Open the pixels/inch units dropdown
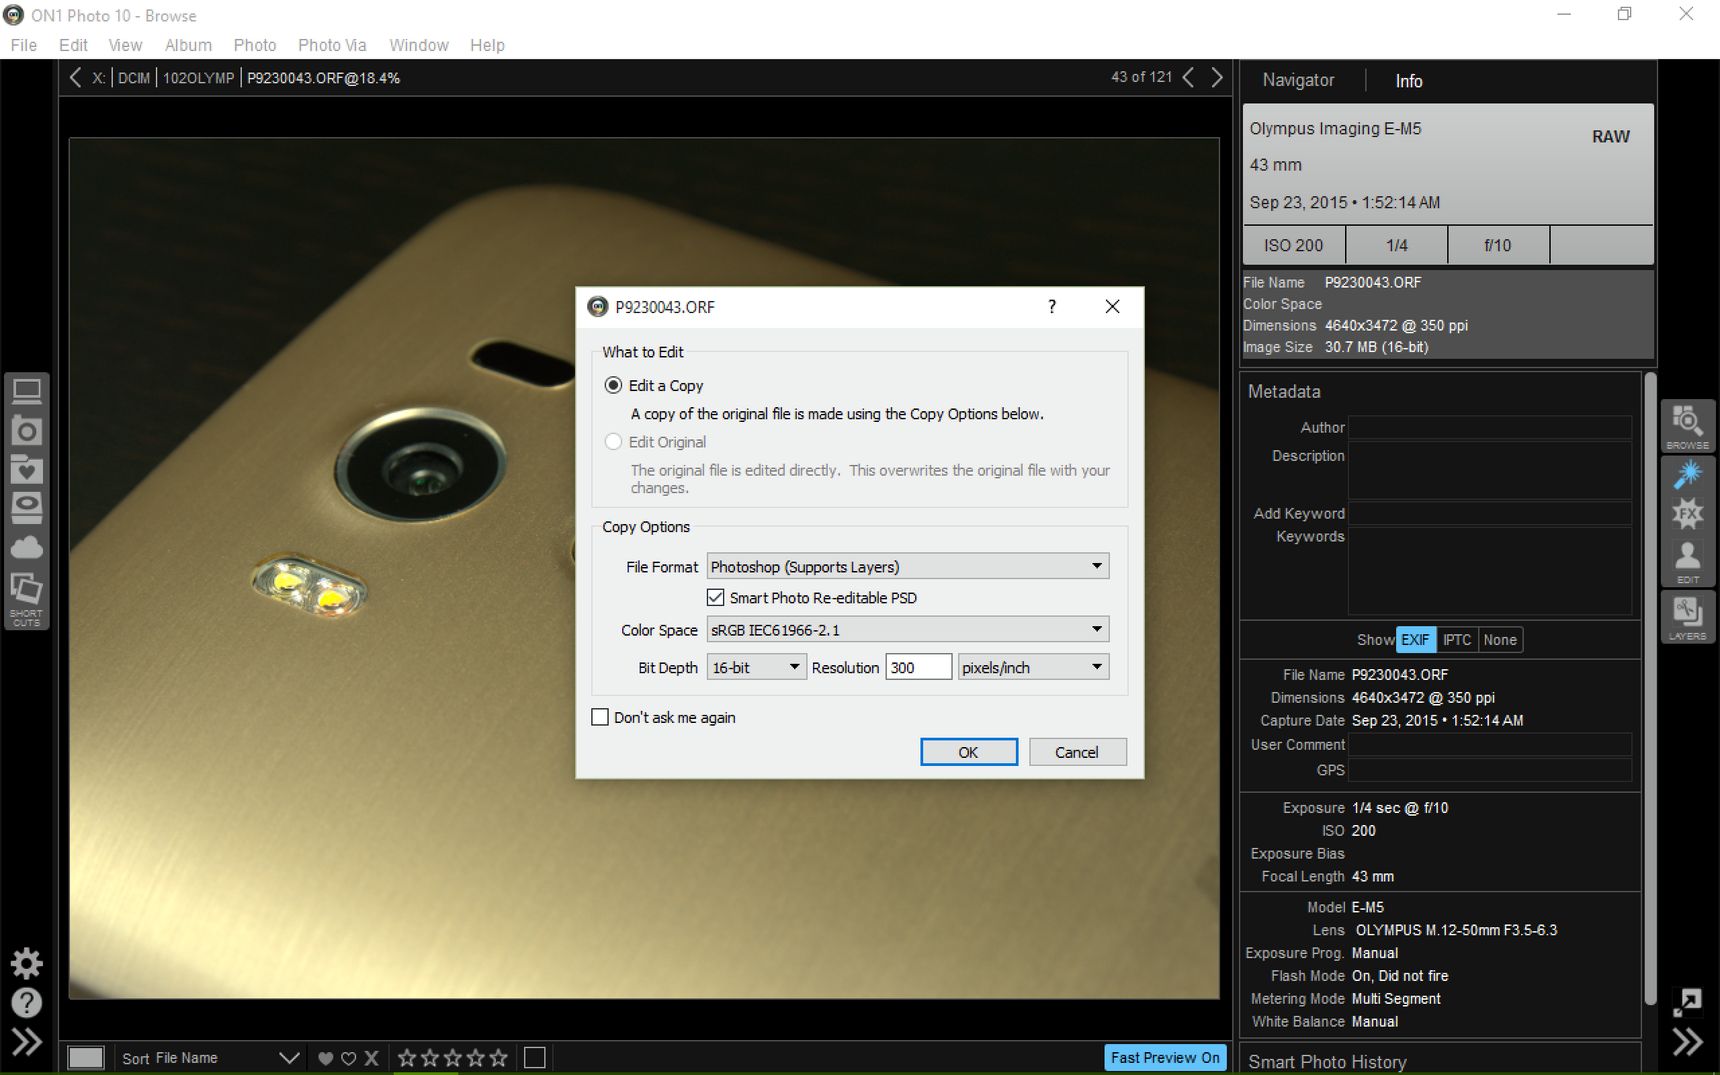The image size is (1720, 1075). pyautogui.click(x=1033, y=667)
